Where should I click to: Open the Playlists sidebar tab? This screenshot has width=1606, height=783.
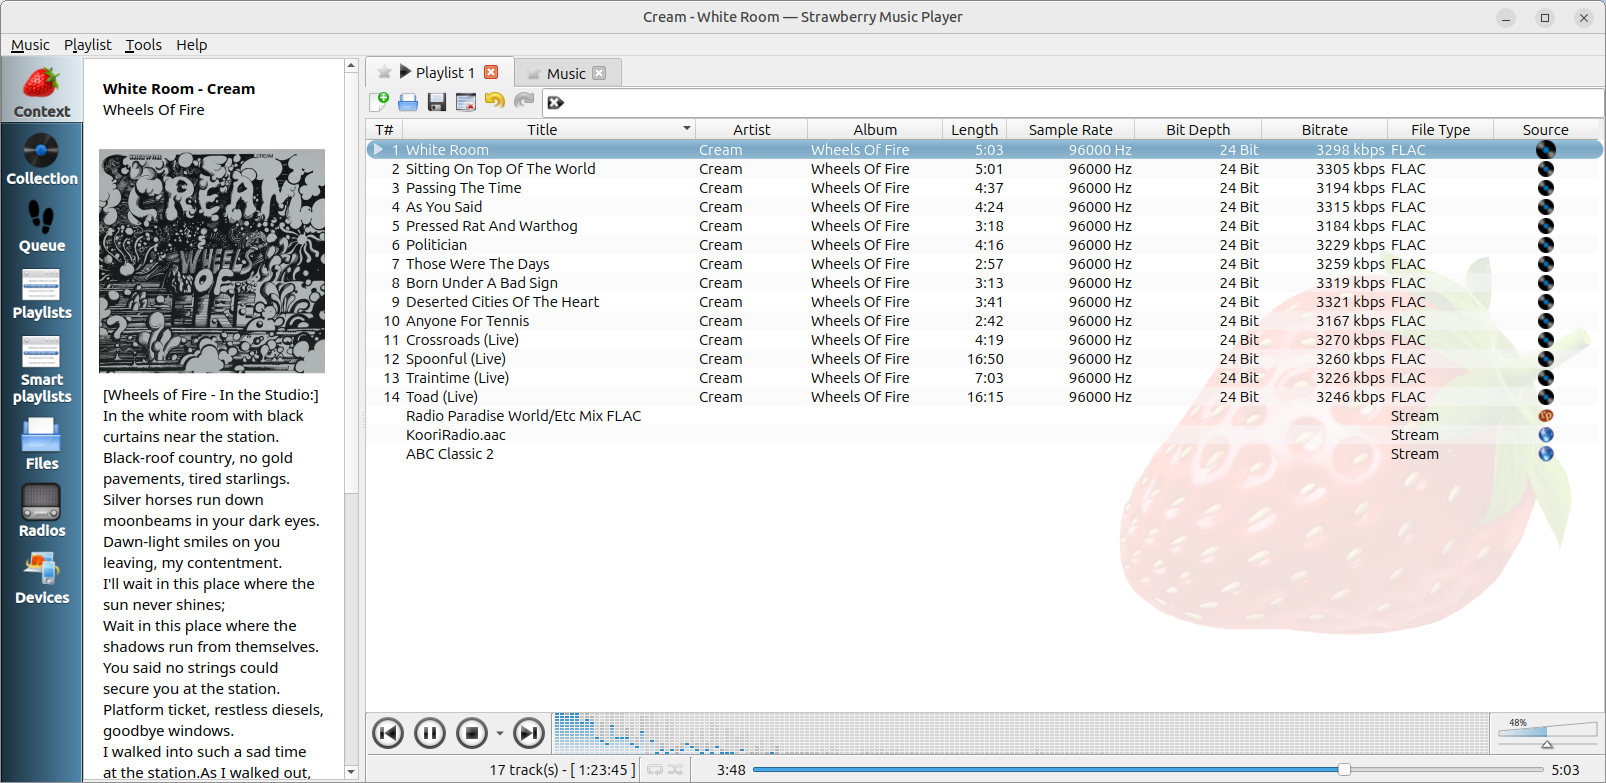coord(41,293)
